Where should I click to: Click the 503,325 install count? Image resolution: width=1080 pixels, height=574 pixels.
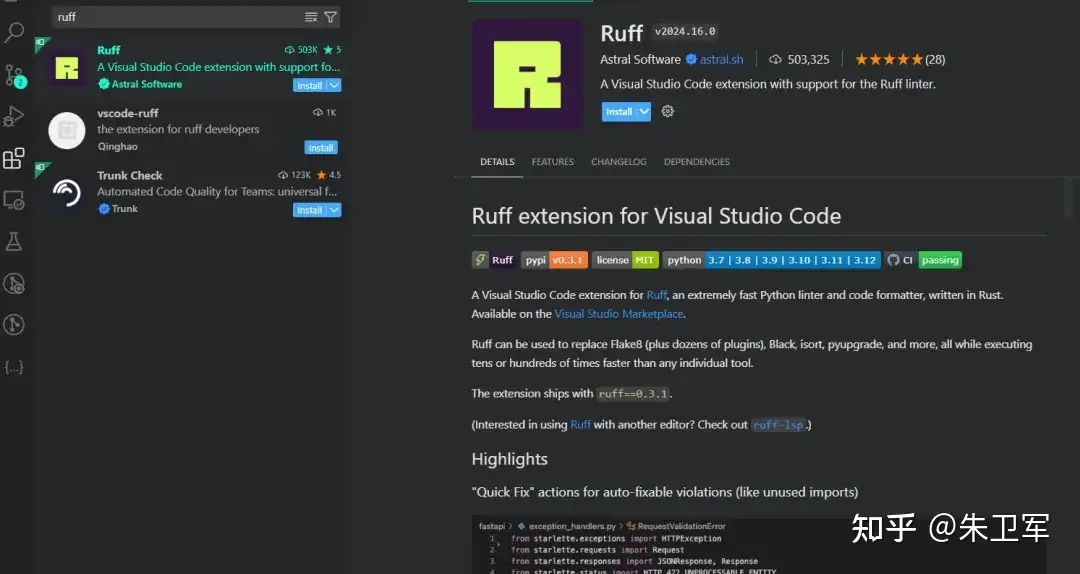[800, 60]
